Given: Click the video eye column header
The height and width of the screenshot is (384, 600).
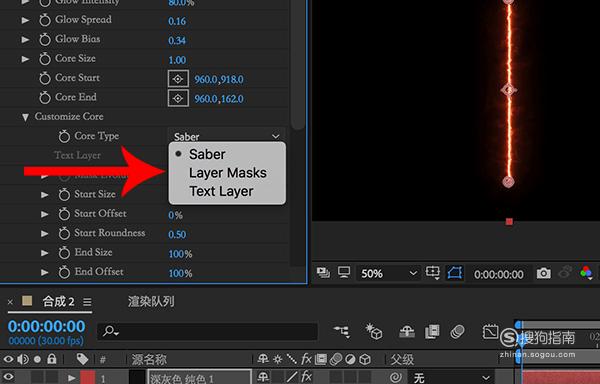Looking at the screenshot, I should (8, 359).
